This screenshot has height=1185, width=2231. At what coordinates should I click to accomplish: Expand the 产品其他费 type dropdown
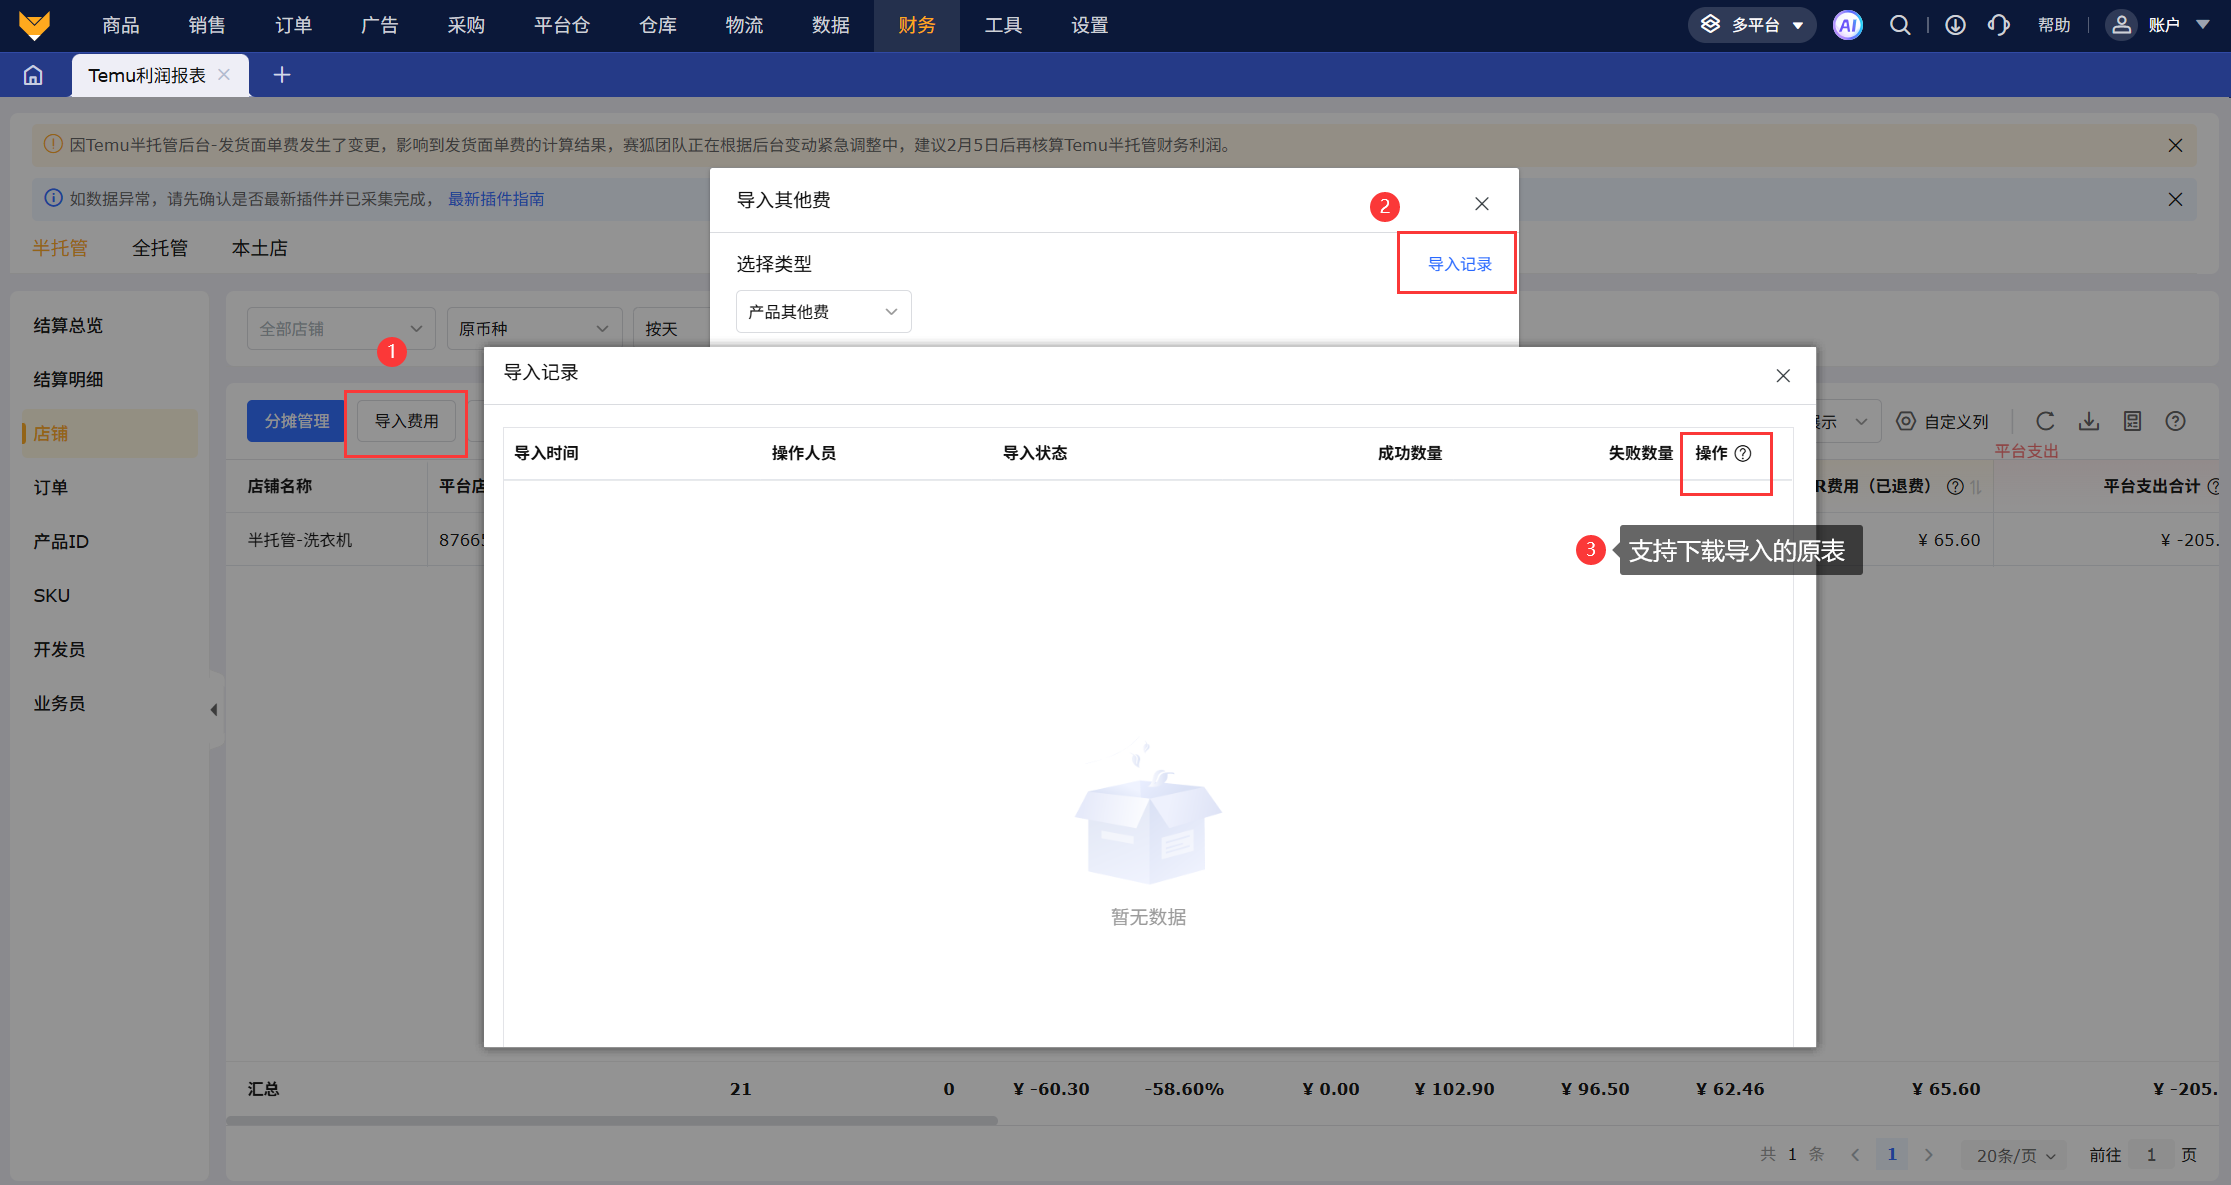tap(823, 312)
